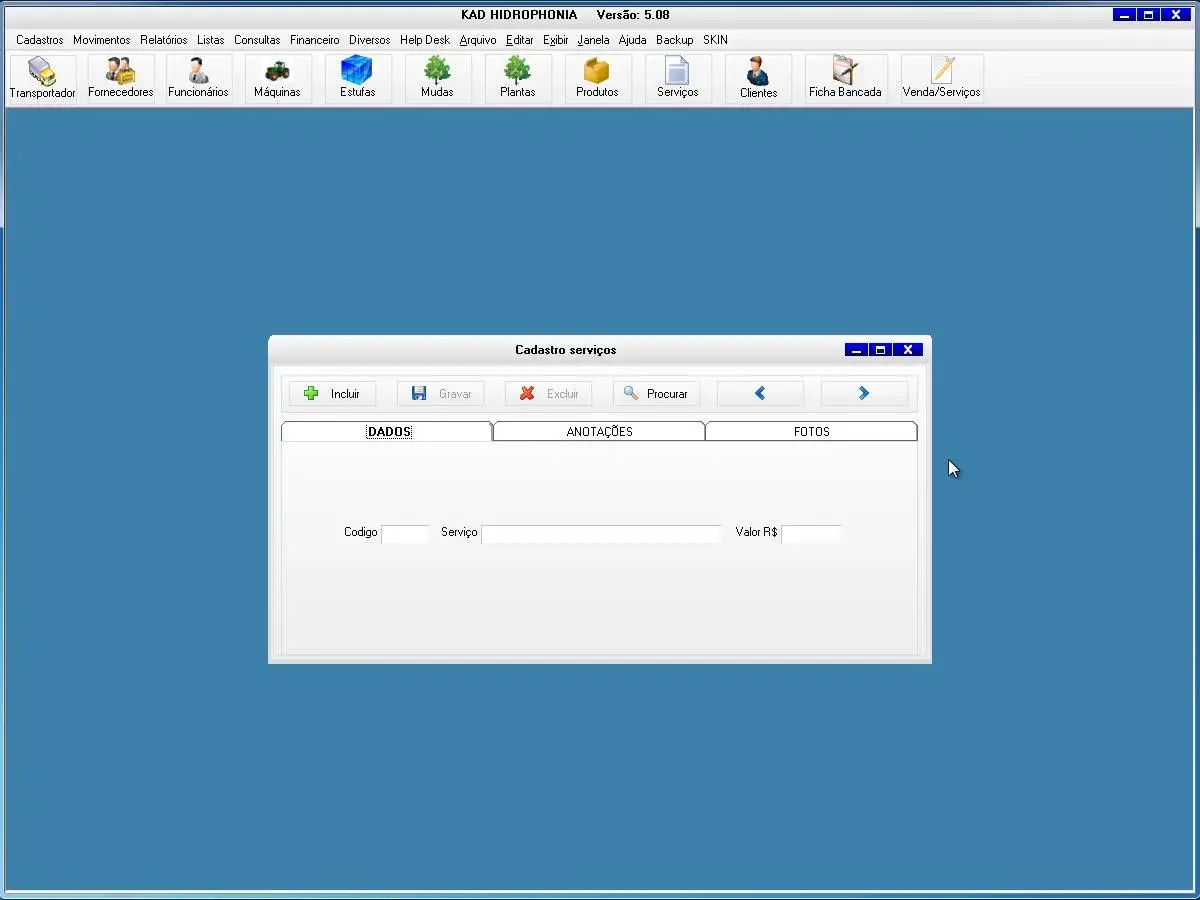1200x900 pixels.
Task: Click the Procurar search button
Action: 656,393
